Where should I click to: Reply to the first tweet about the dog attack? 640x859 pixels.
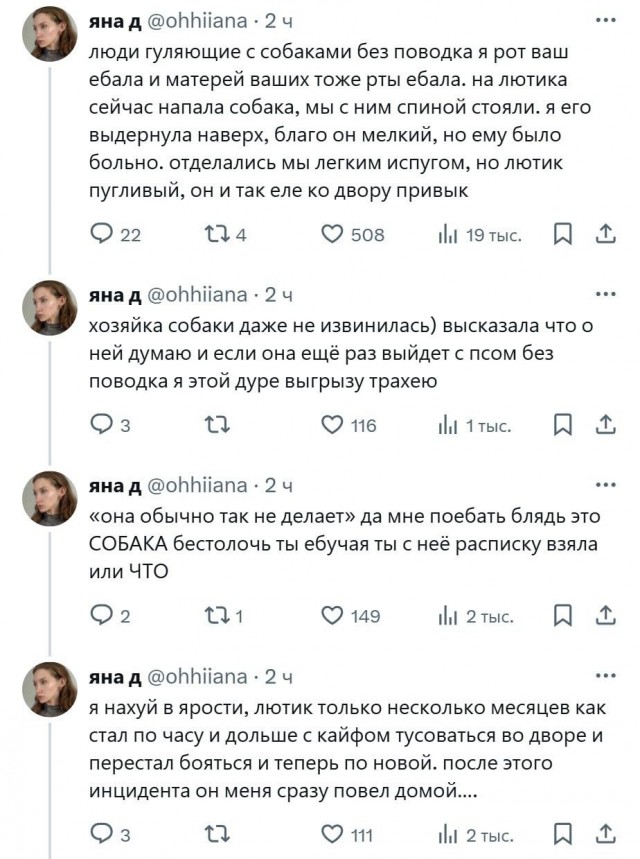coord(100,234)
